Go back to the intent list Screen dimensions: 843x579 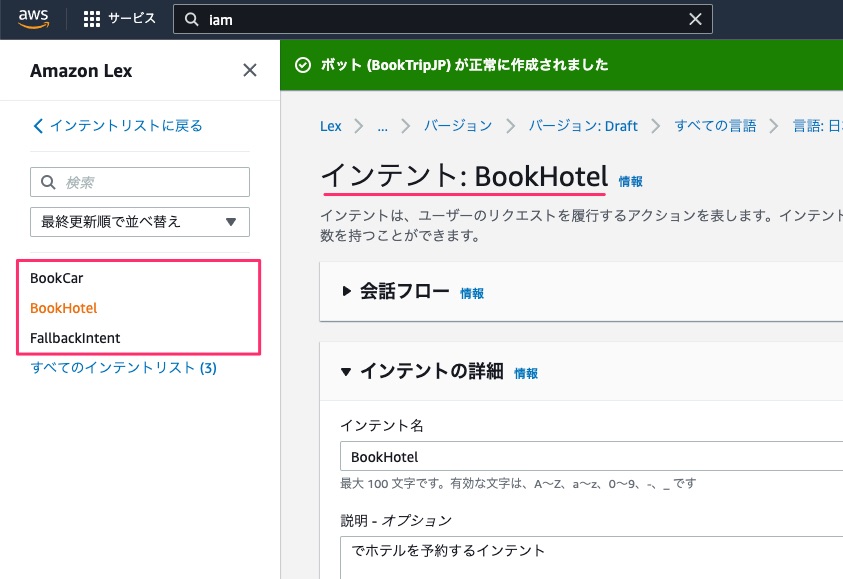[118, 126]
